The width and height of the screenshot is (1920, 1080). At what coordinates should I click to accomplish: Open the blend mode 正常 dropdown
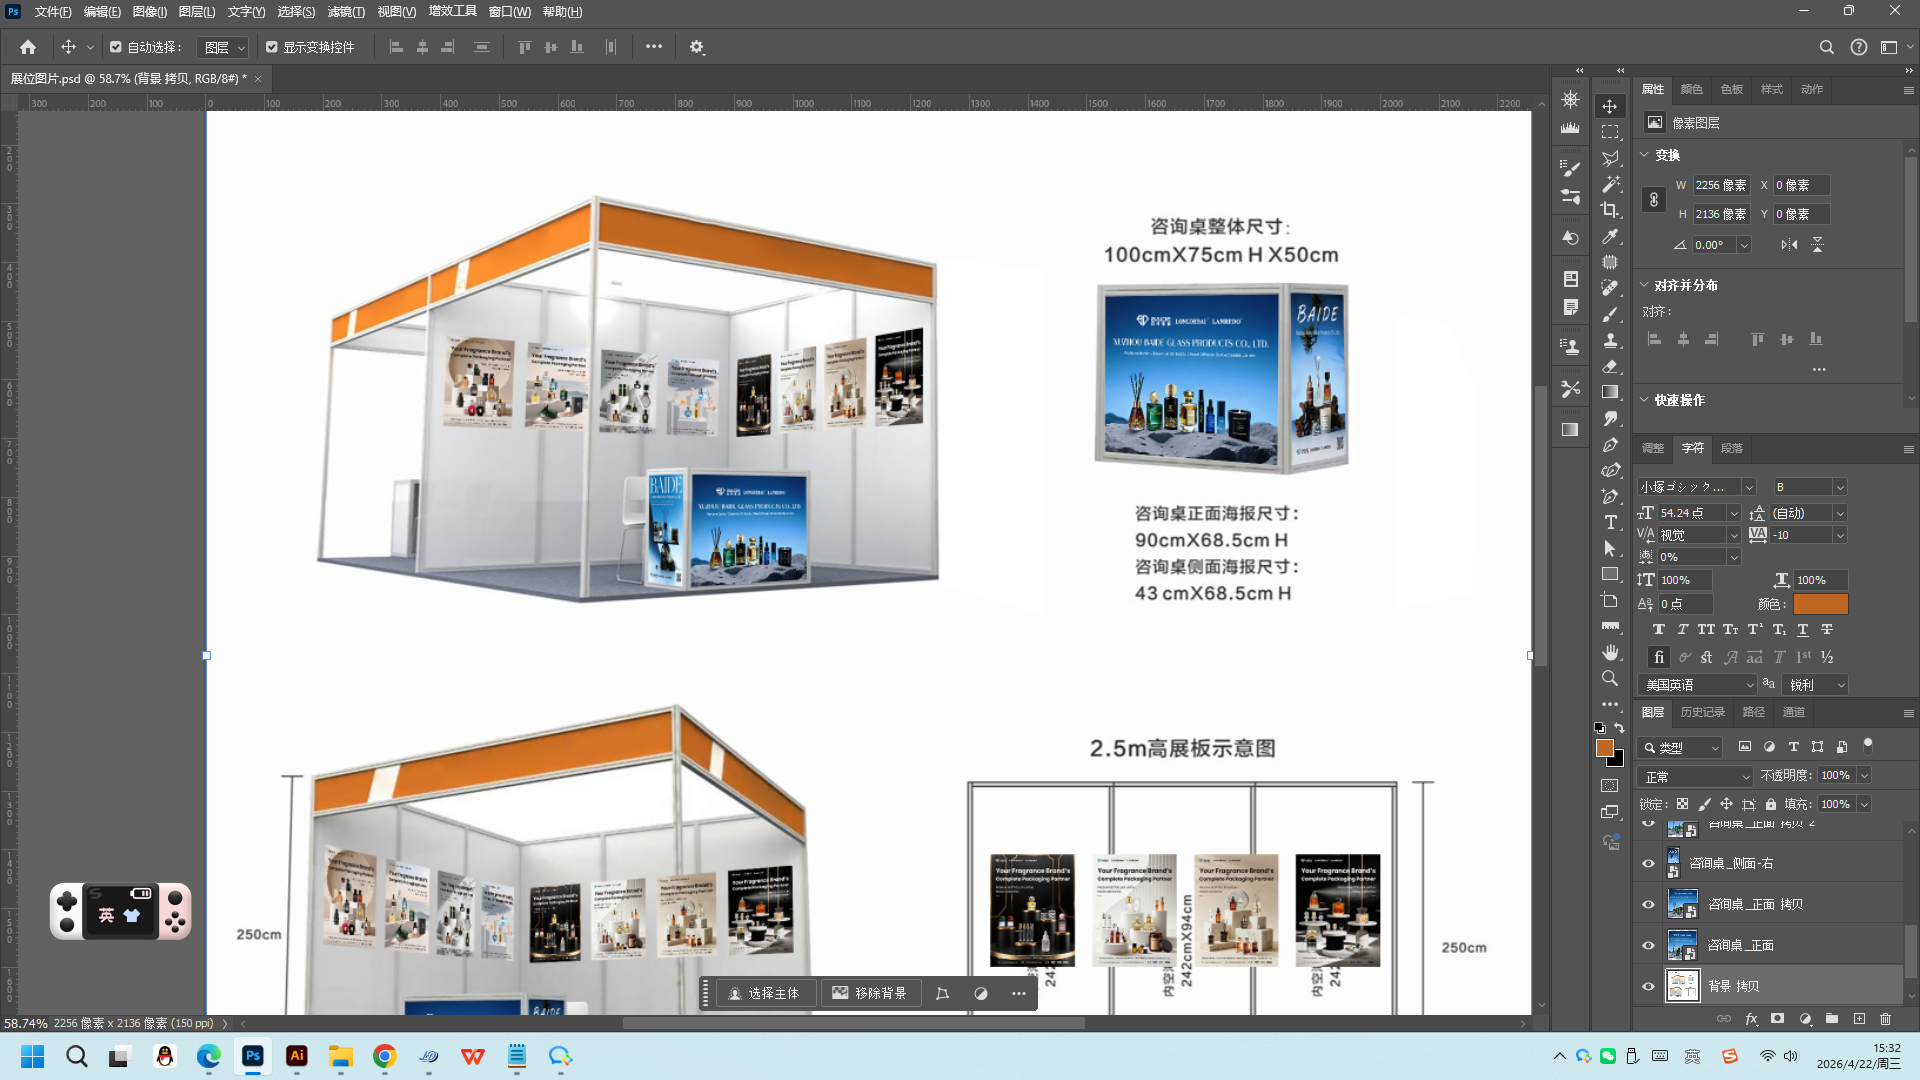point(1696,776)
